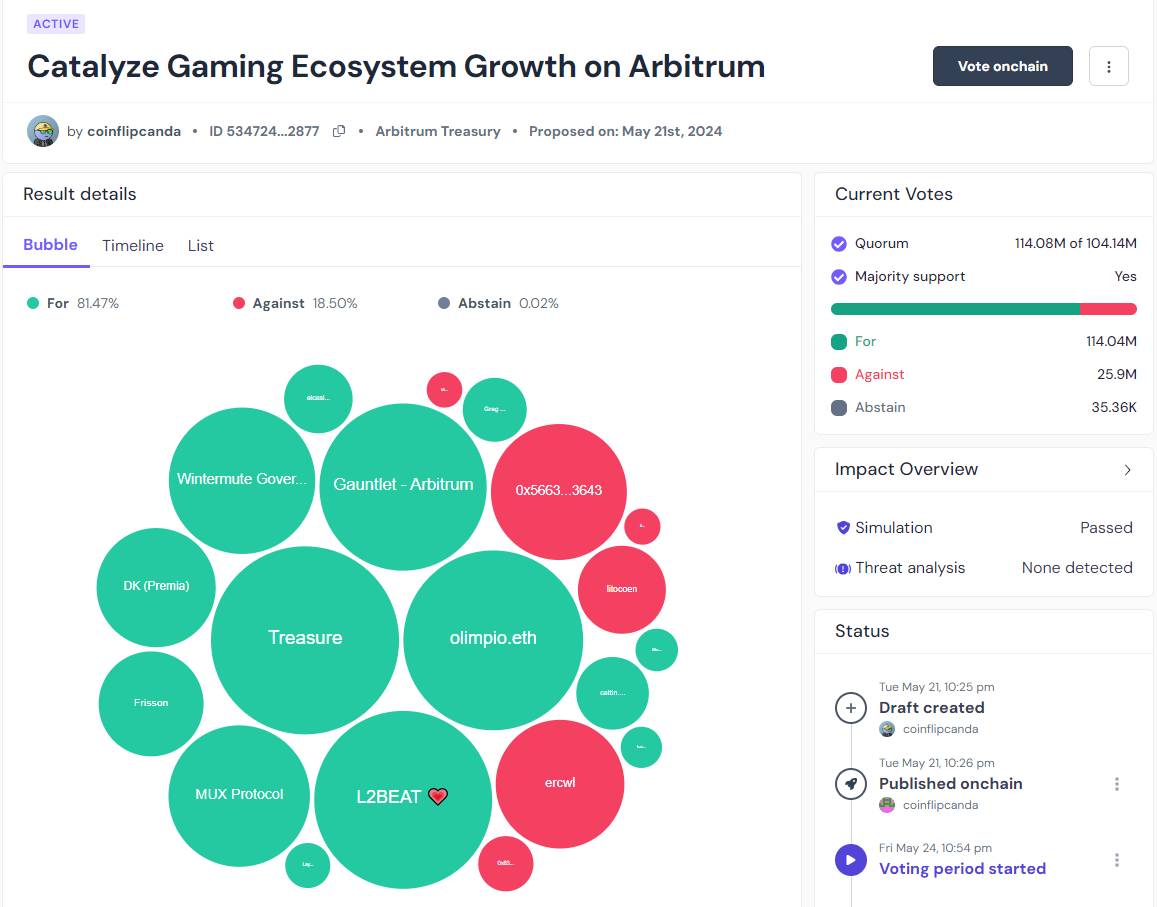This screenshot has height=907, width=1157.
Task: Switch to the Bubble tab
Action: click(x=50, y=245)
